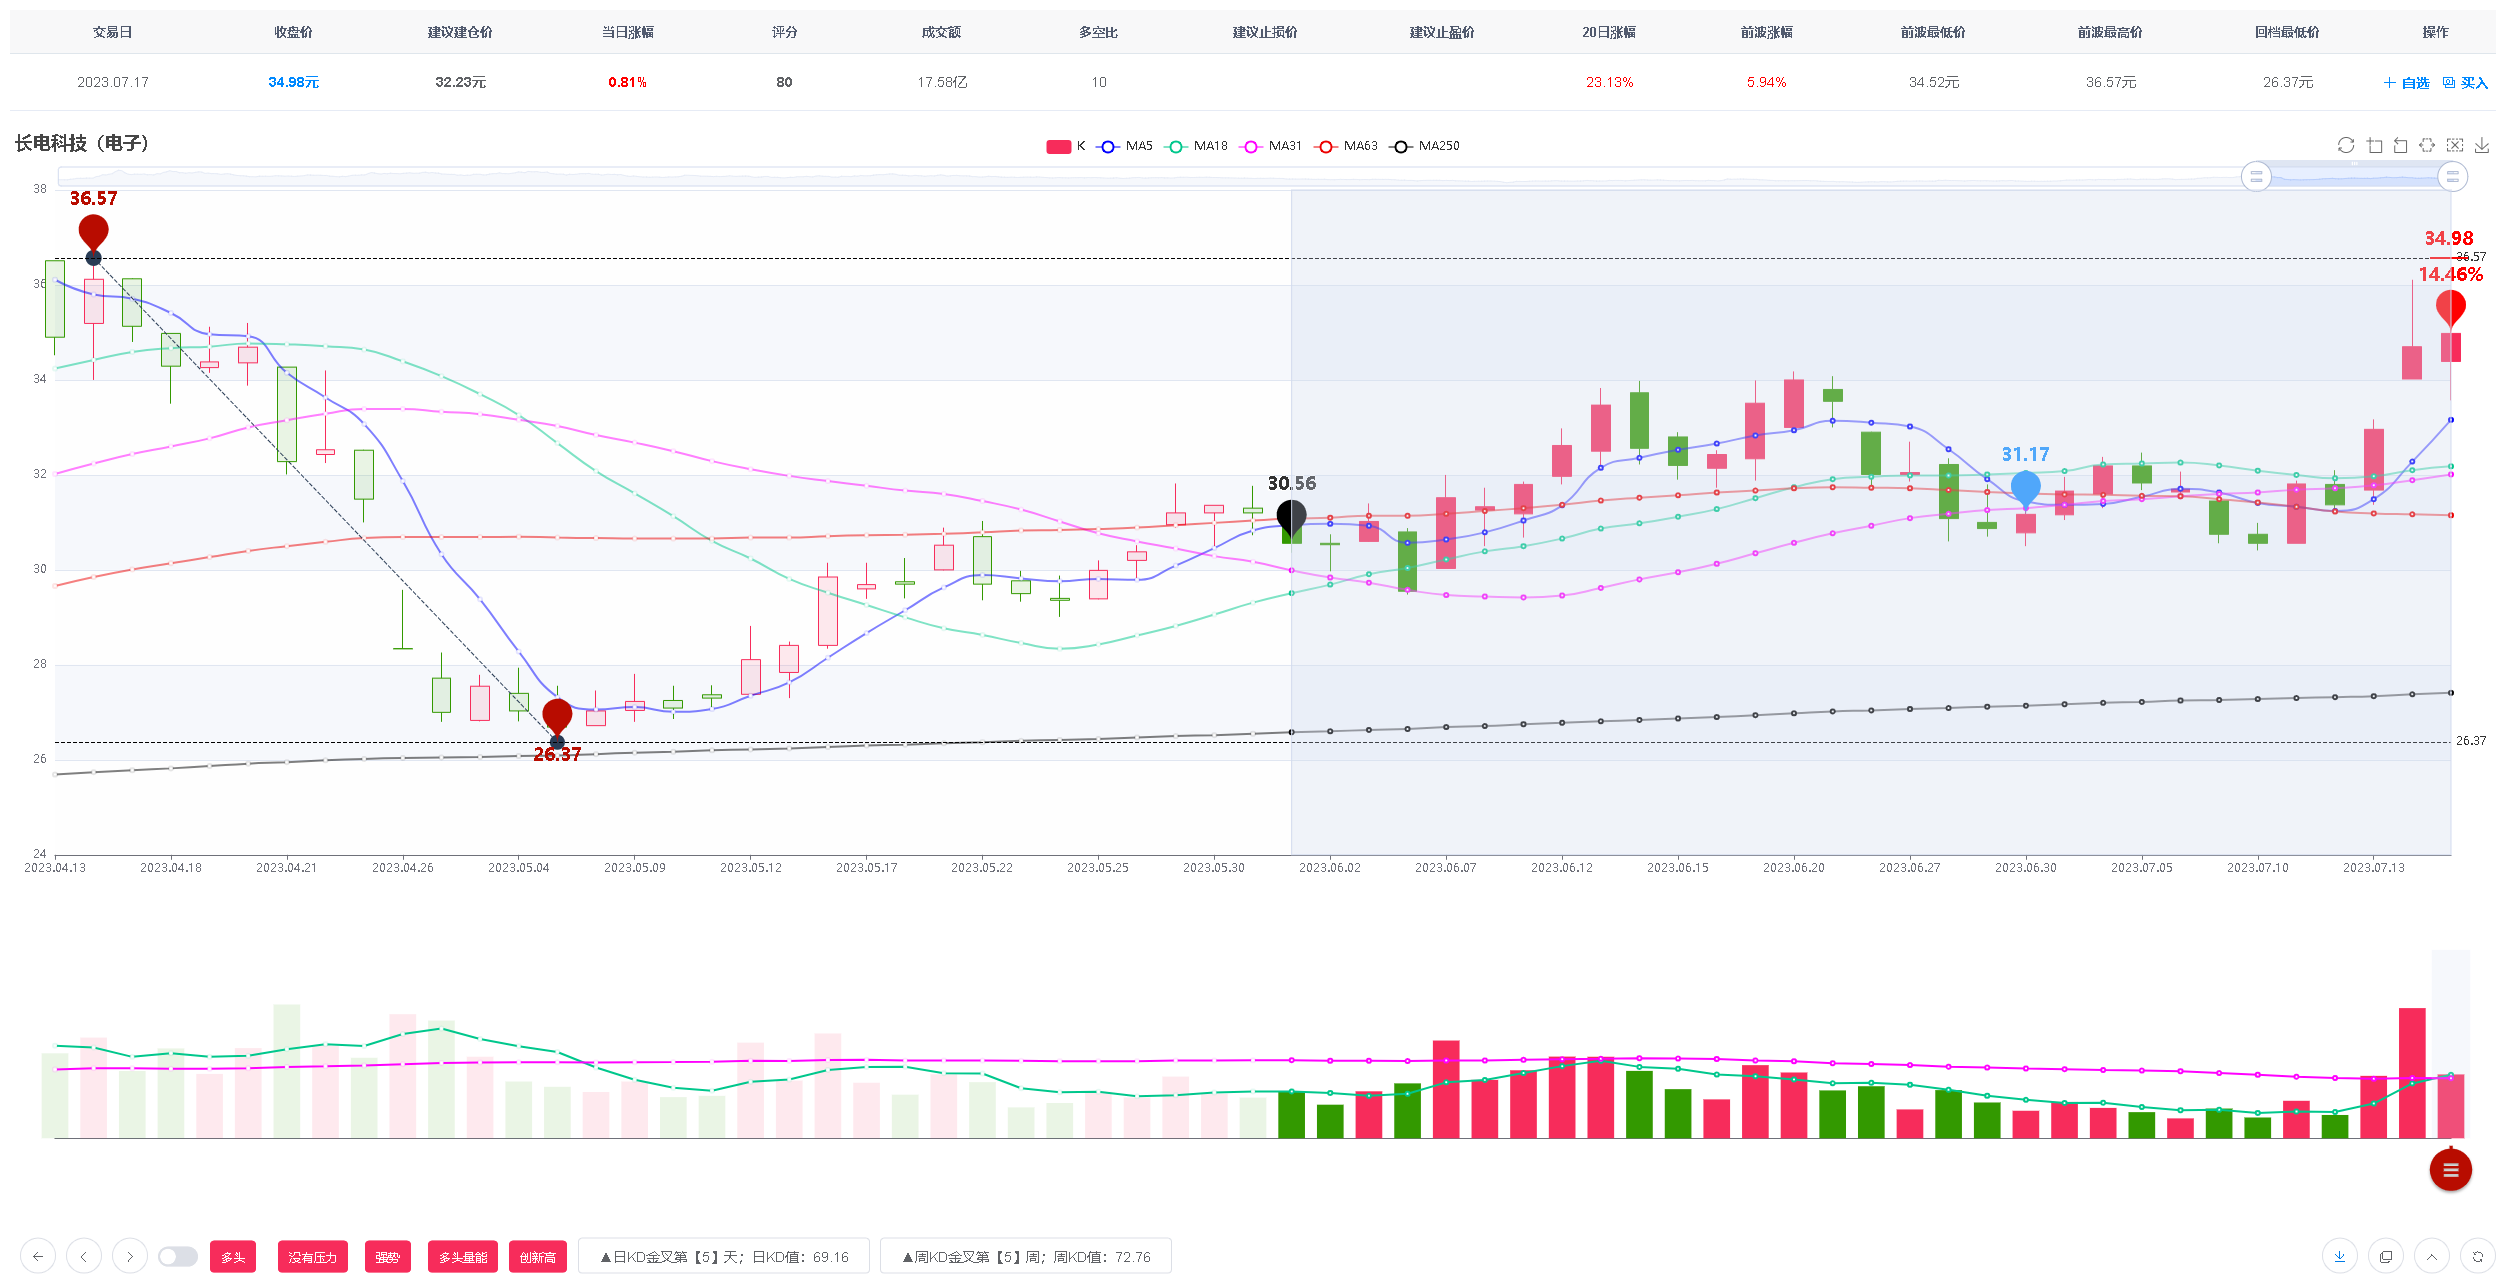
Task: Flip the bottom-left gray switch
Action: tap(178, 1256)
